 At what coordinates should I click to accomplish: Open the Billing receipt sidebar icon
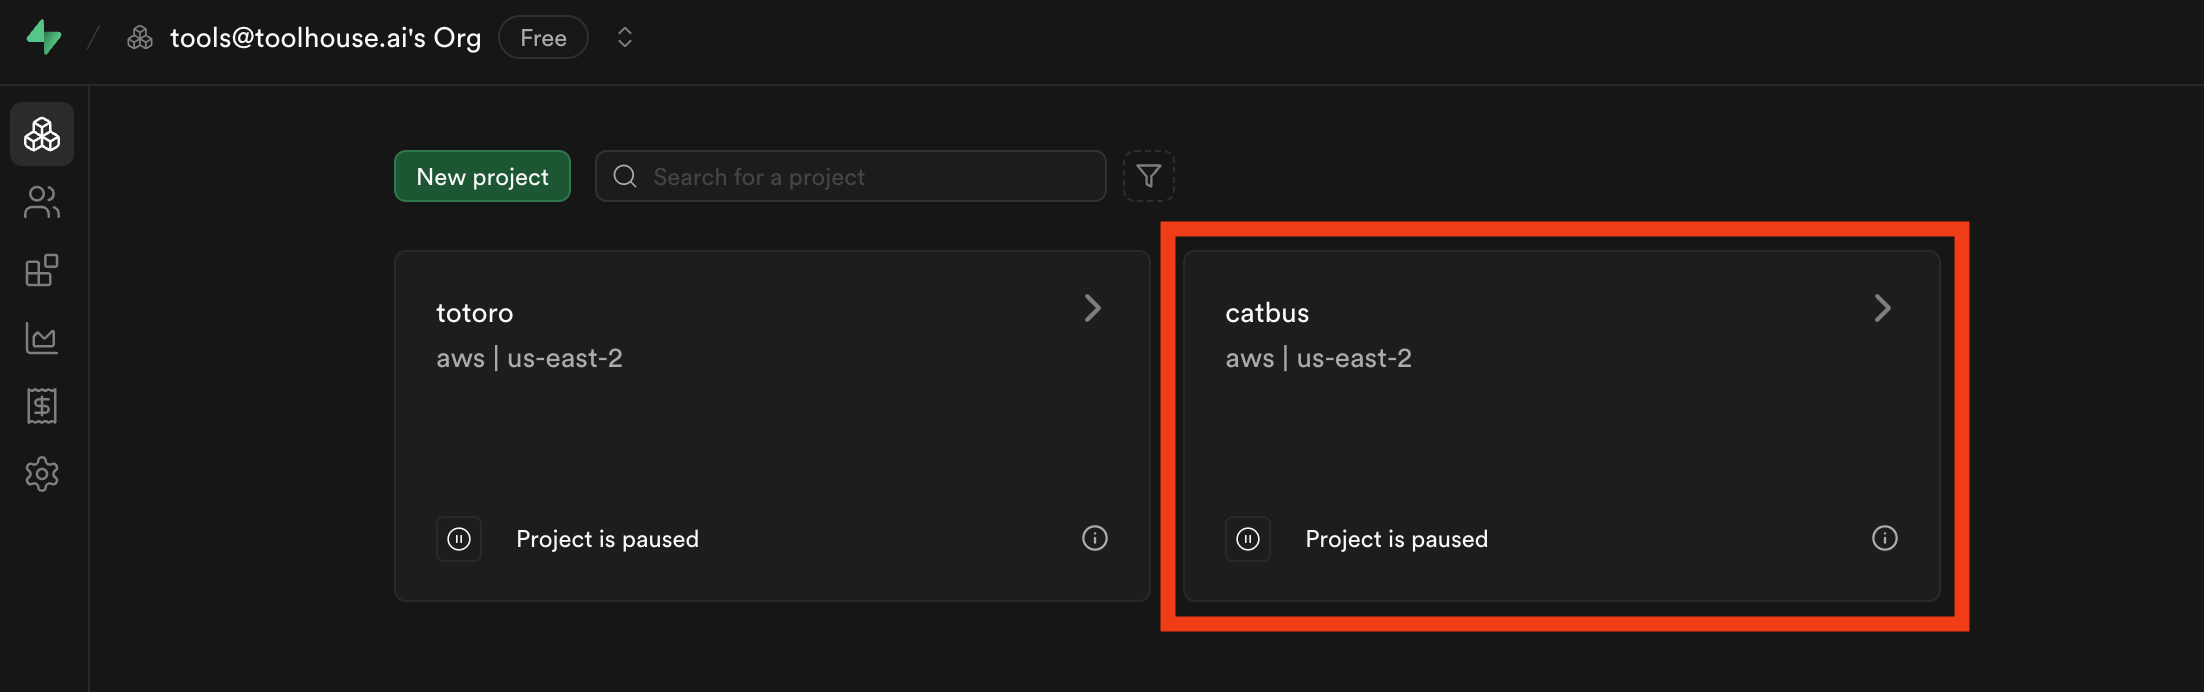(42, 406)
